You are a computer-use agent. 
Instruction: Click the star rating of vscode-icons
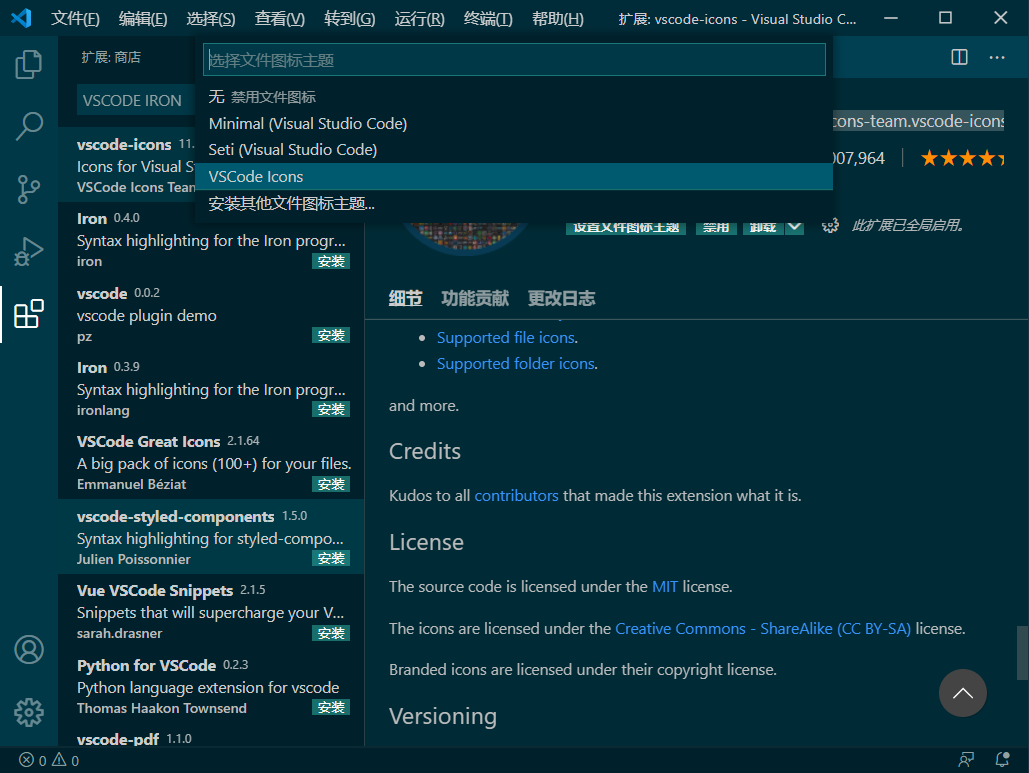962,158
